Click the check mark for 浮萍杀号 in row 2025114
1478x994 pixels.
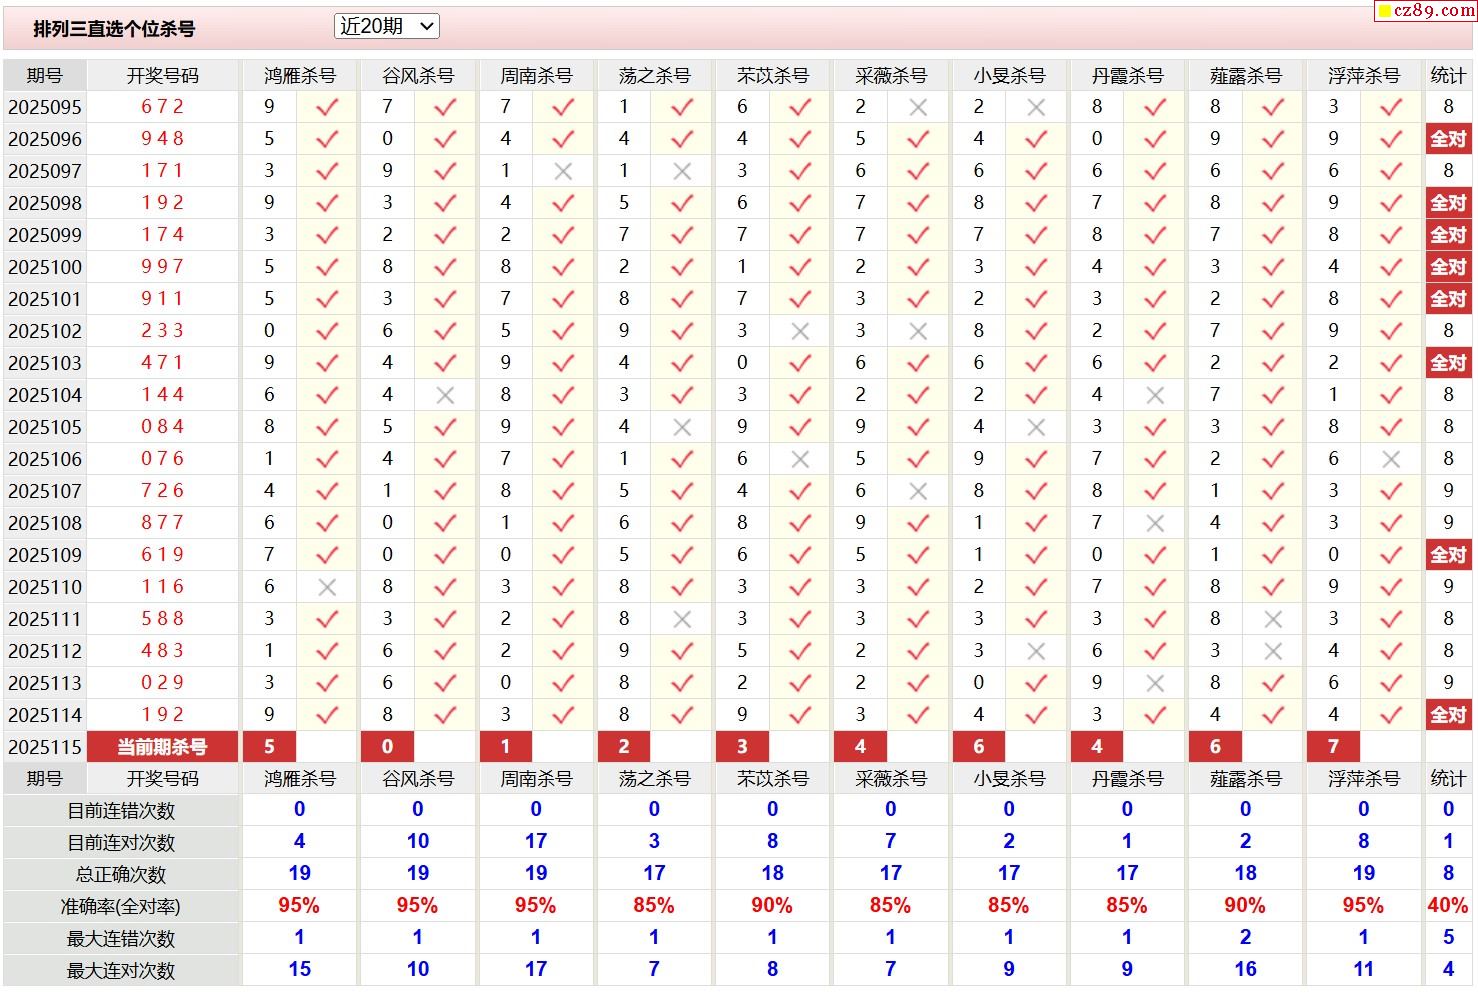(x=1391, y=715)
